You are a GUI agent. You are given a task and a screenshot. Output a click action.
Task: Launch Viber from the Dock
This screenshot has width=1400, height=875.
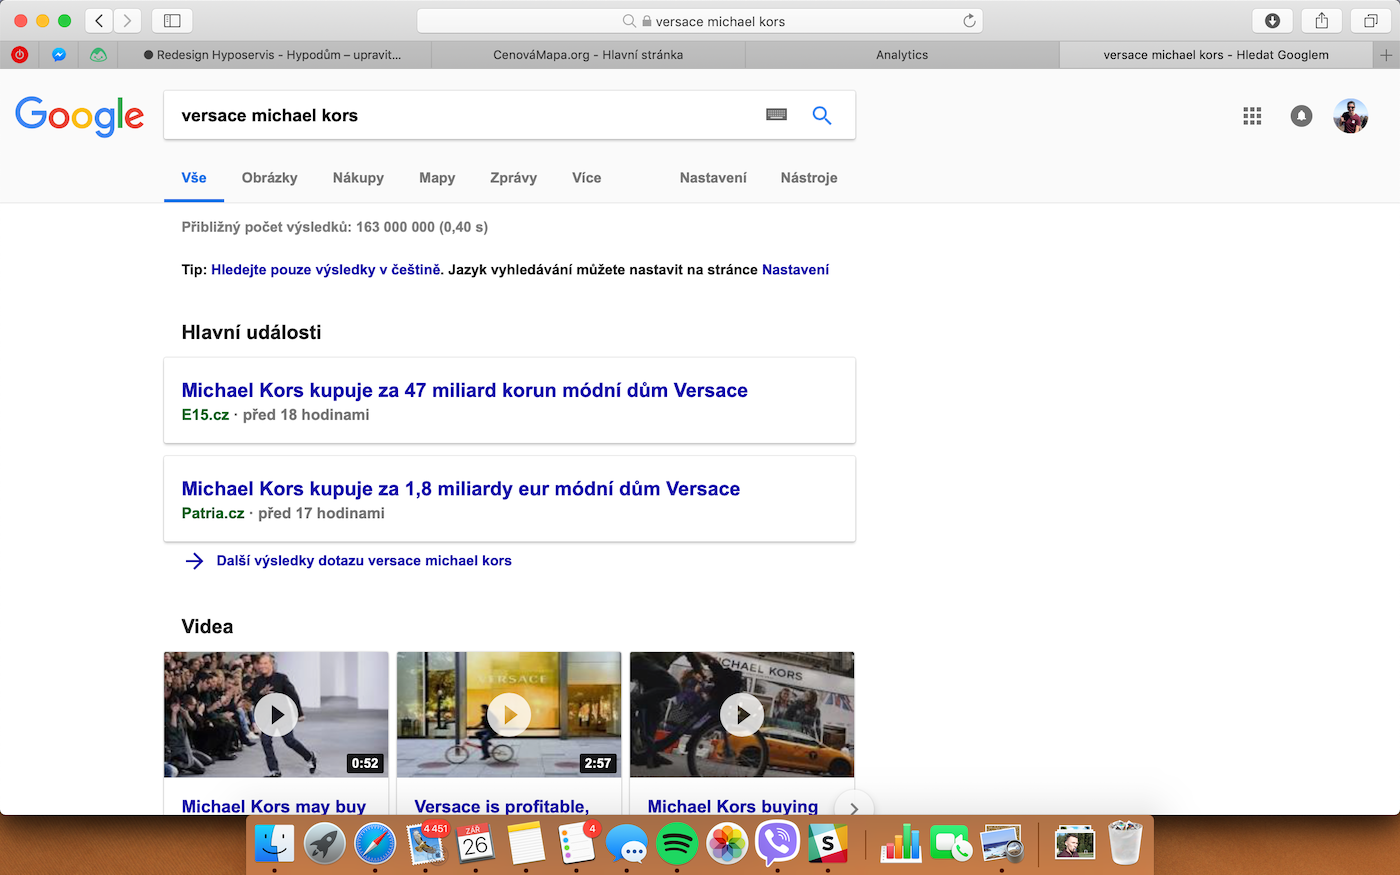[777, 844]
